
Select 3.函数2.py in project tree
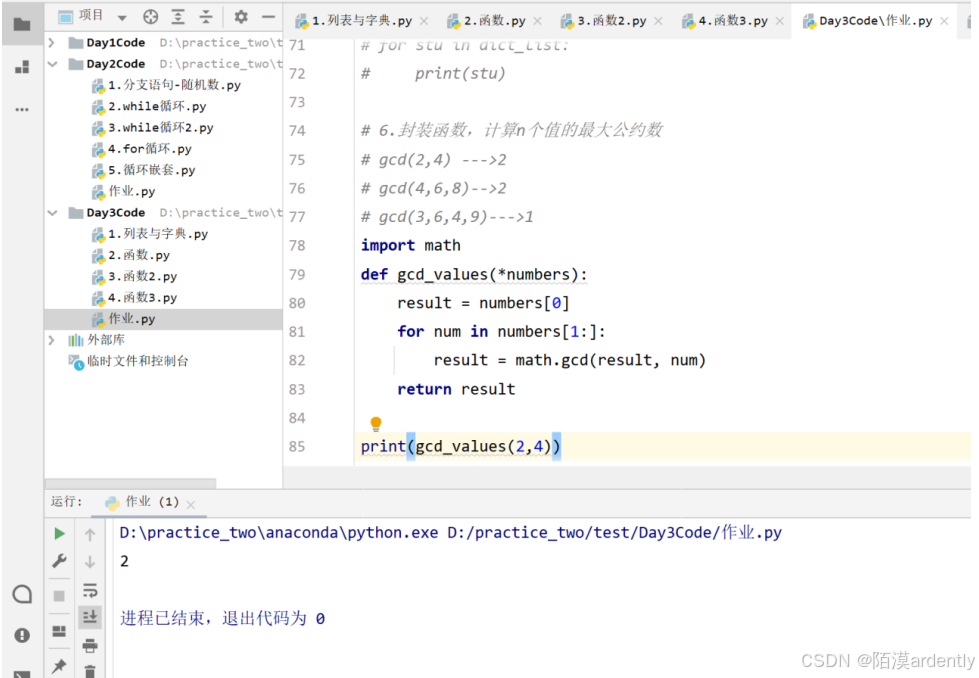134,277
